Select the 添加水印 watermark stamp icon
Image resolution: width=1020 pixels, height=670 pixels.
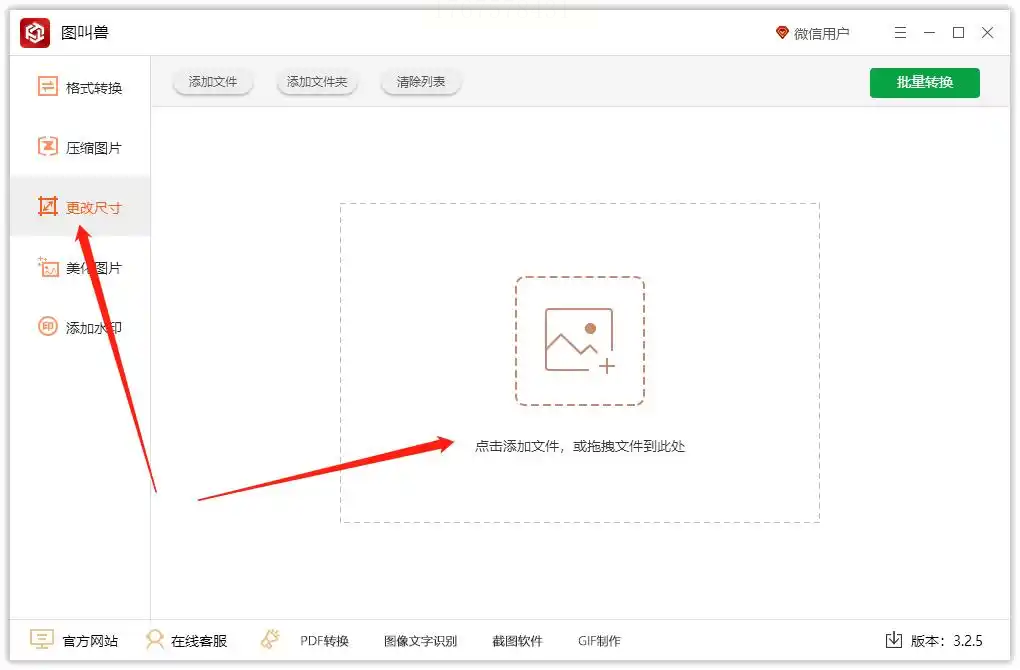tap(47, 327)
